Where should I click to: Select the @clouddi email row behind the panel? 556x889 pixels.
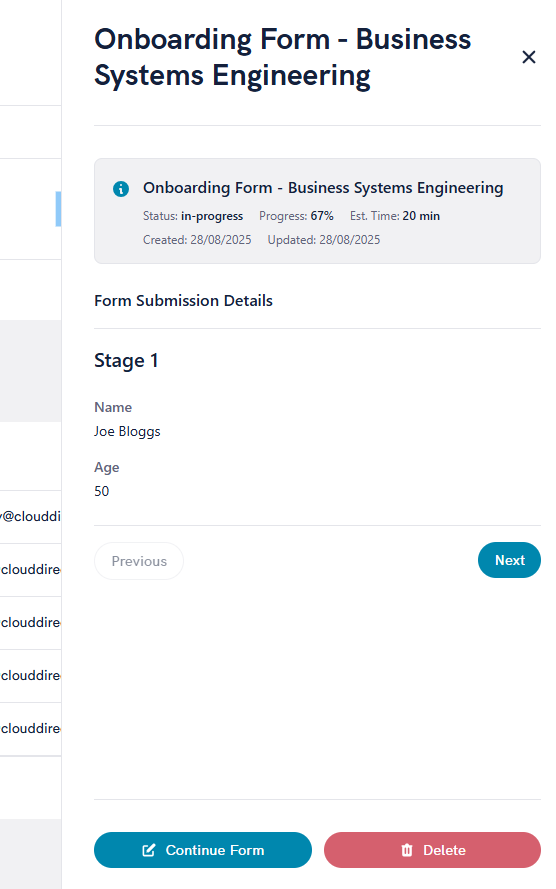[x=31, y=517]
